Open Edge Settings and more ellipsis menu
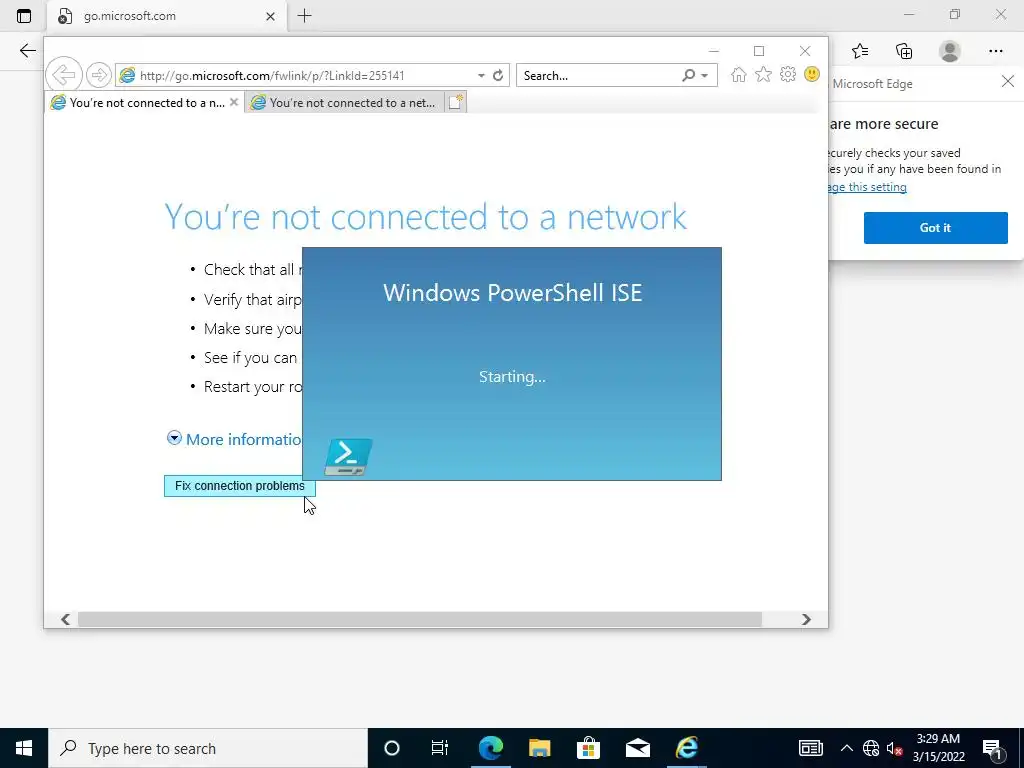Image resolution: width=1024 pixels, height=768 pixels. coord(995,51)
